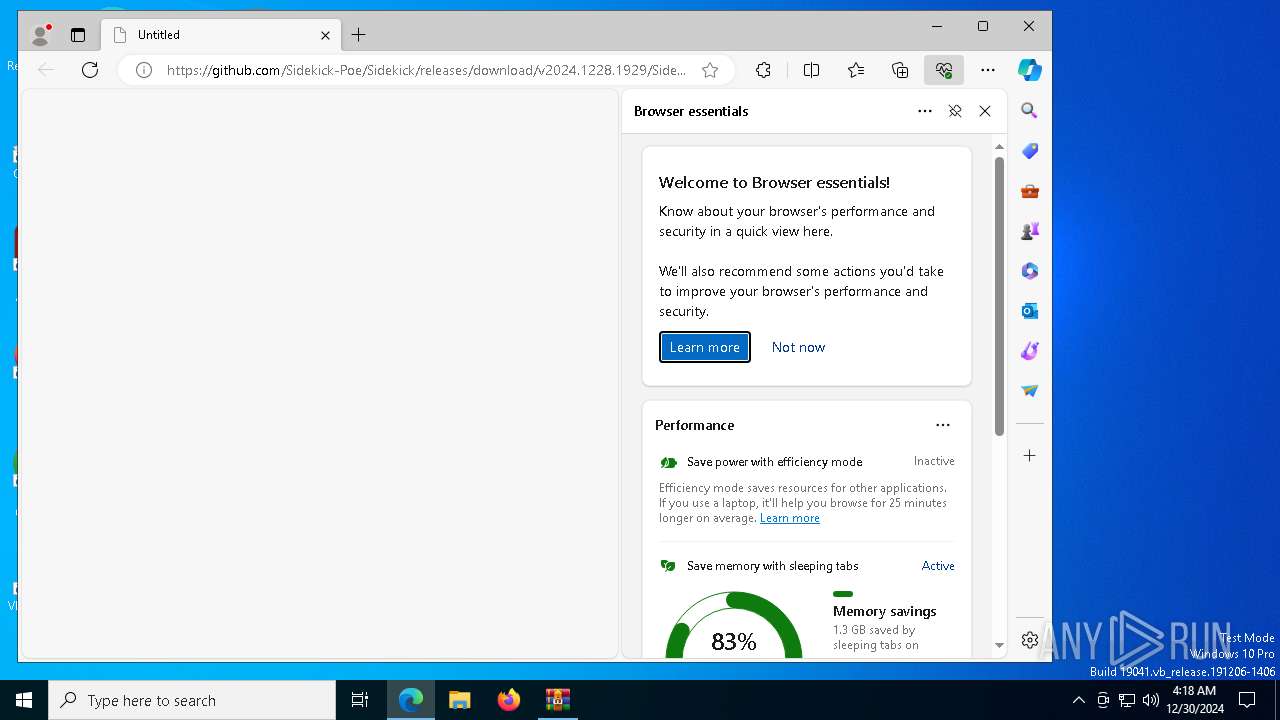The height and width of the screenshot is (720, 1280).
Task: Open the Windows Start menu
Action: [x=24, y=700]
